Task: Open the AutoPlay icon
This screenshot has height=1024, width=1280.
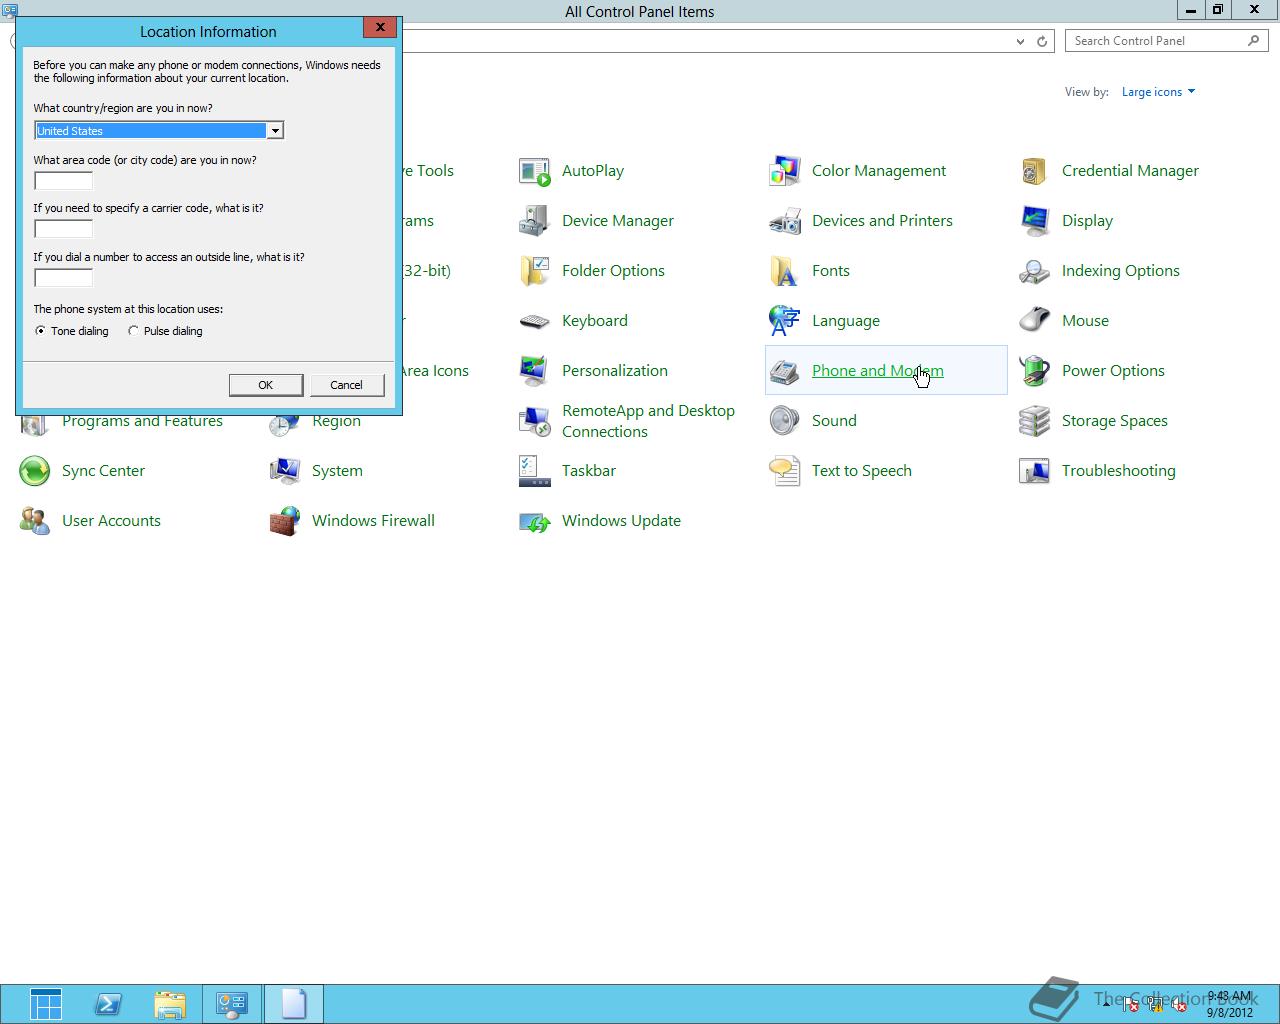Action: click(535, 171)
